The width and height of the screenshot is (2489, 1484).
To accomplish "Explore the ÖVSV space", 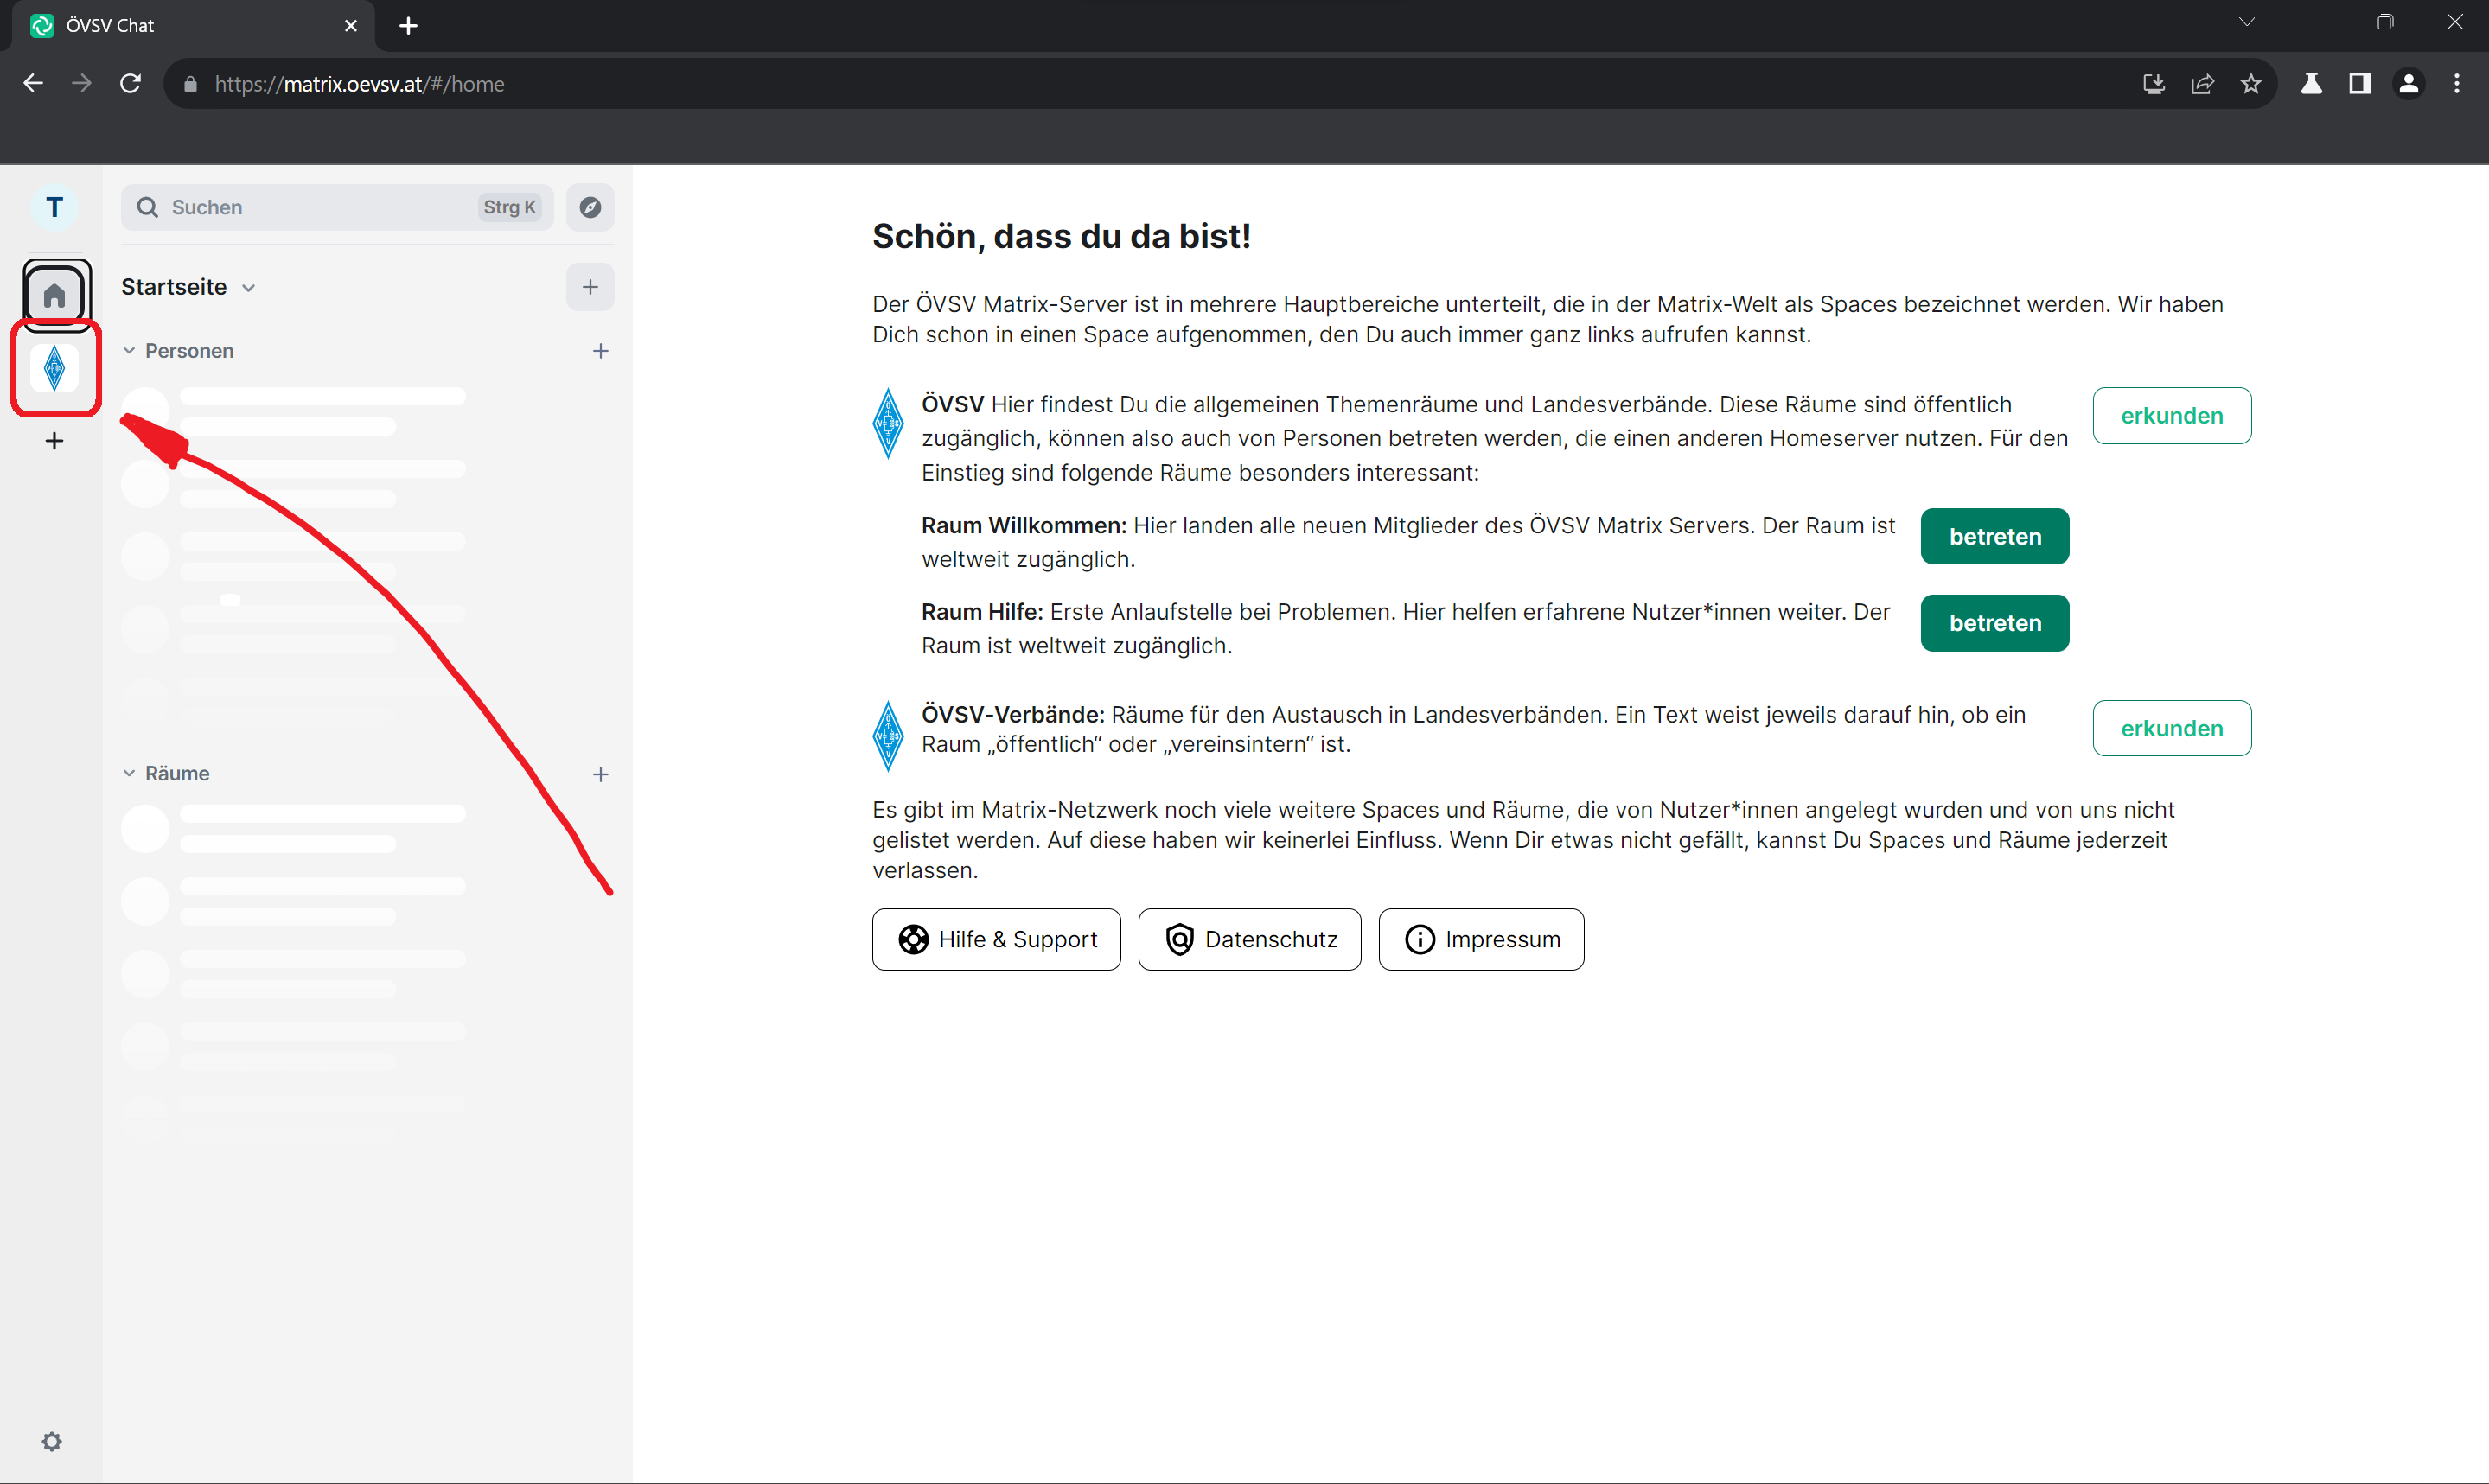I will (2171, 415).
